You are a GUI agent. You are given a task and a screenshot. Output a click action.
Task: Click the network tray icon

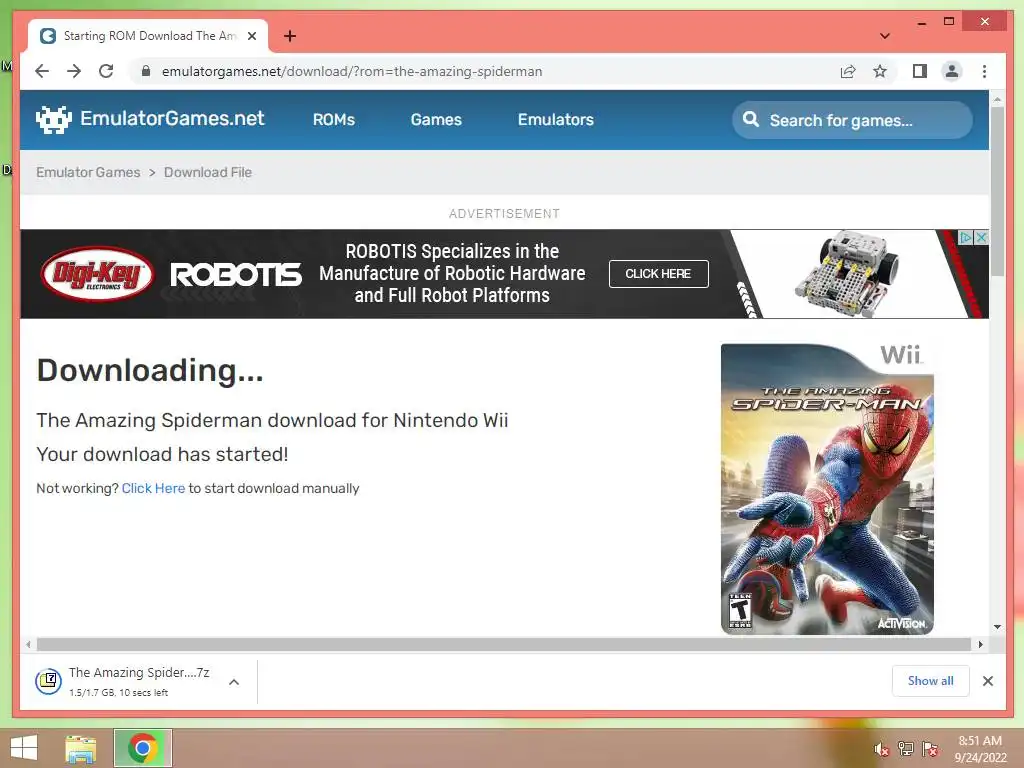[x=906, y=749]
